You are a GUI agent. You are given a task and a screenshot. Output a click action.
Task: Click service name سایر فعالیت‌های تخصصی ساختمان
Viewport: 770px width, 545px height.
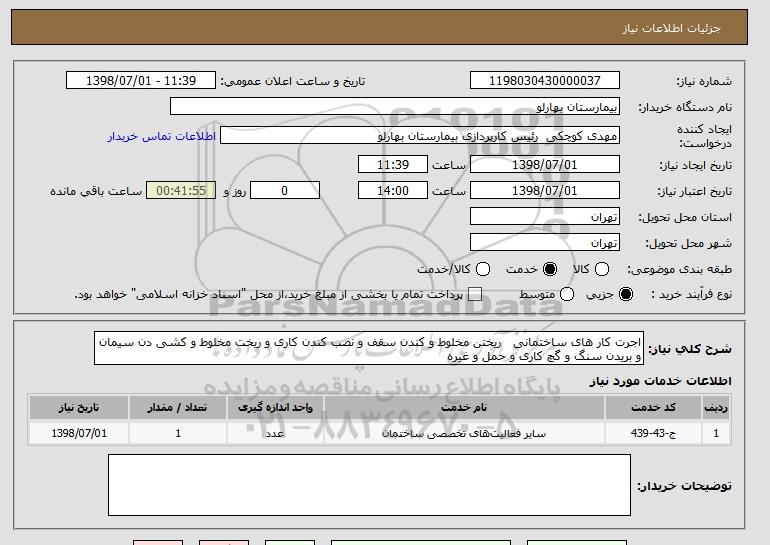pos(464,433)
